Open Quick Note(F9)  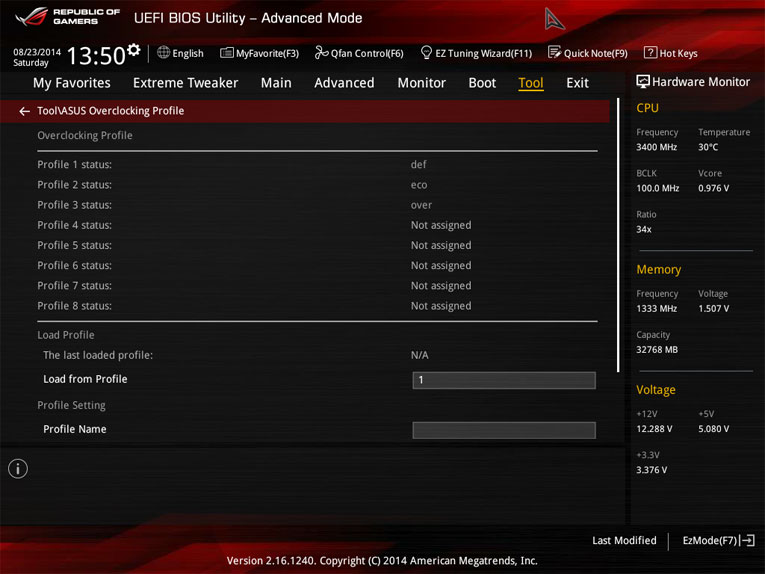point(588,53)
